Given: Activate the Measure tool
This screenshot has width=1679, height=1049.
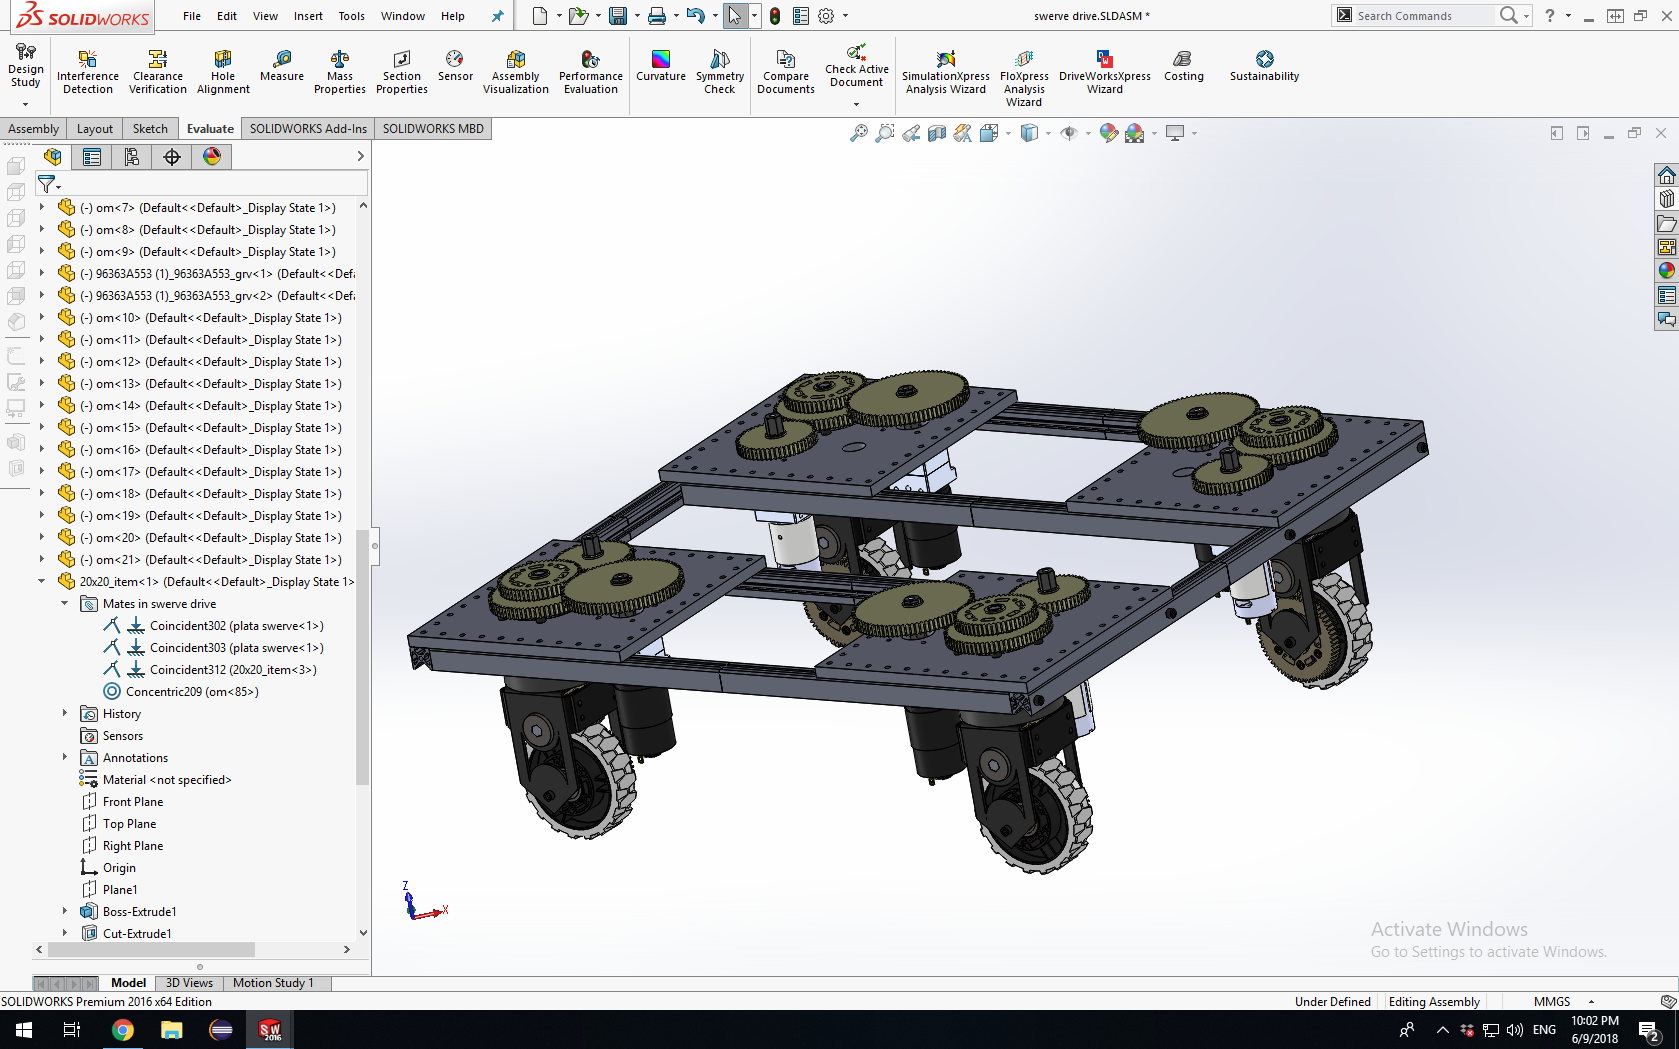Looking at the screenshot, I should (x=282, y=66).
